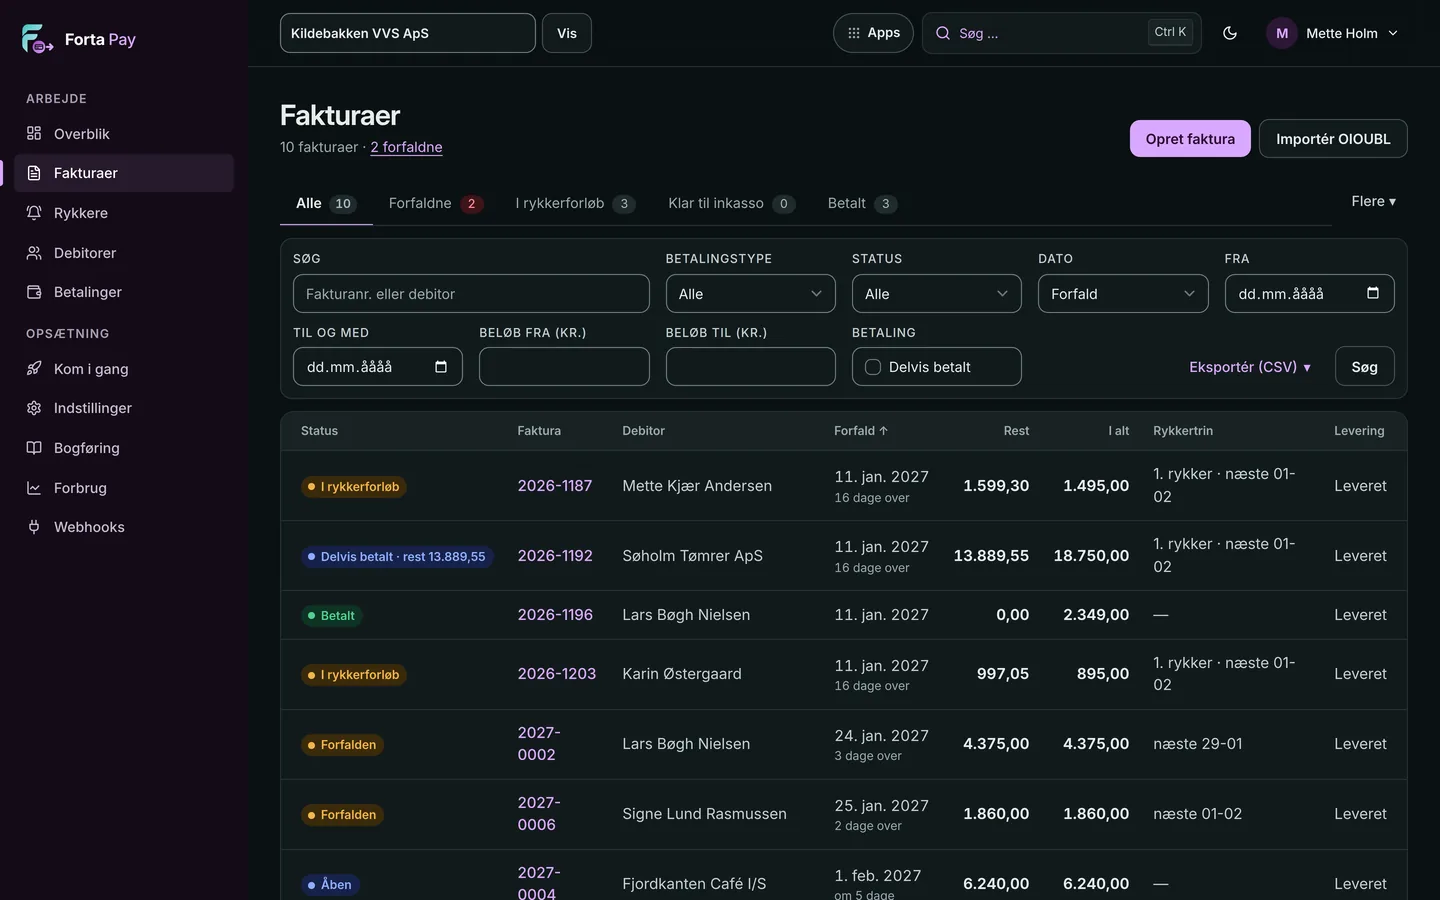Image resolution: width=1440 pixels, height=900 pixels.
Task: Open Bogføring via its book icon
Action: click(34, 448)
